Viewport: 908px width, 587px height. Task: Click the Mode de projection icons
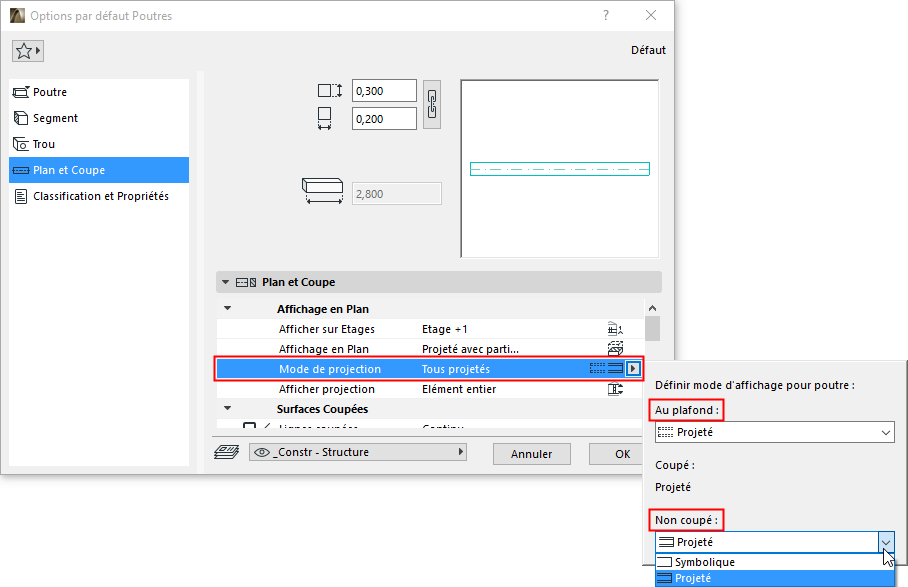click(606, 369)
